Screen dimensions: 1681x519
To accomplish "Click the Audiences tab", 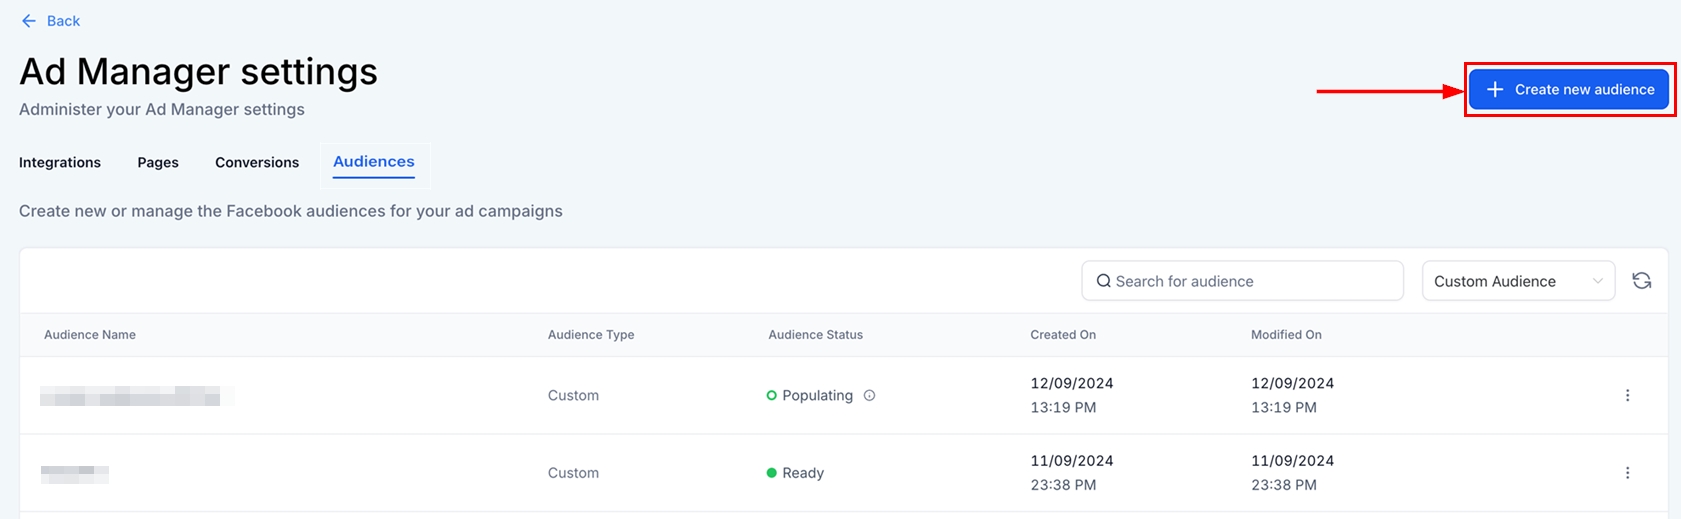I will coord(374,162).
